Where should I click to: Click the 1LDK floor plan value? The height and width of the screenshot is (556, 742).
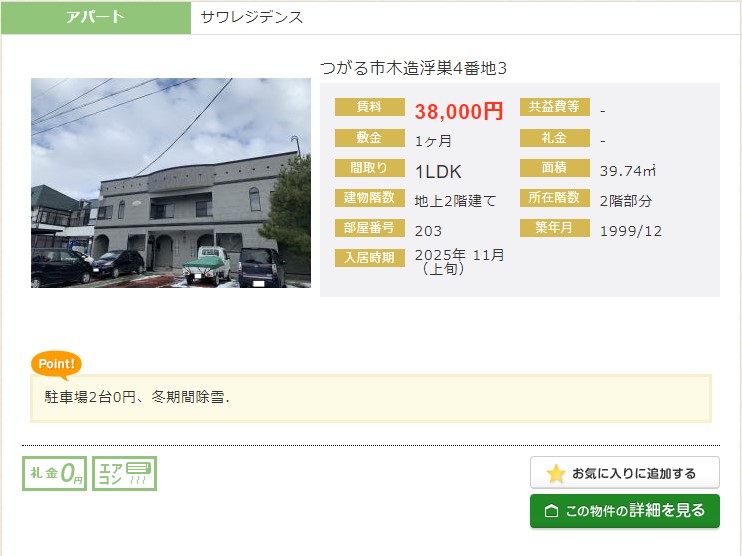point(438,171)
